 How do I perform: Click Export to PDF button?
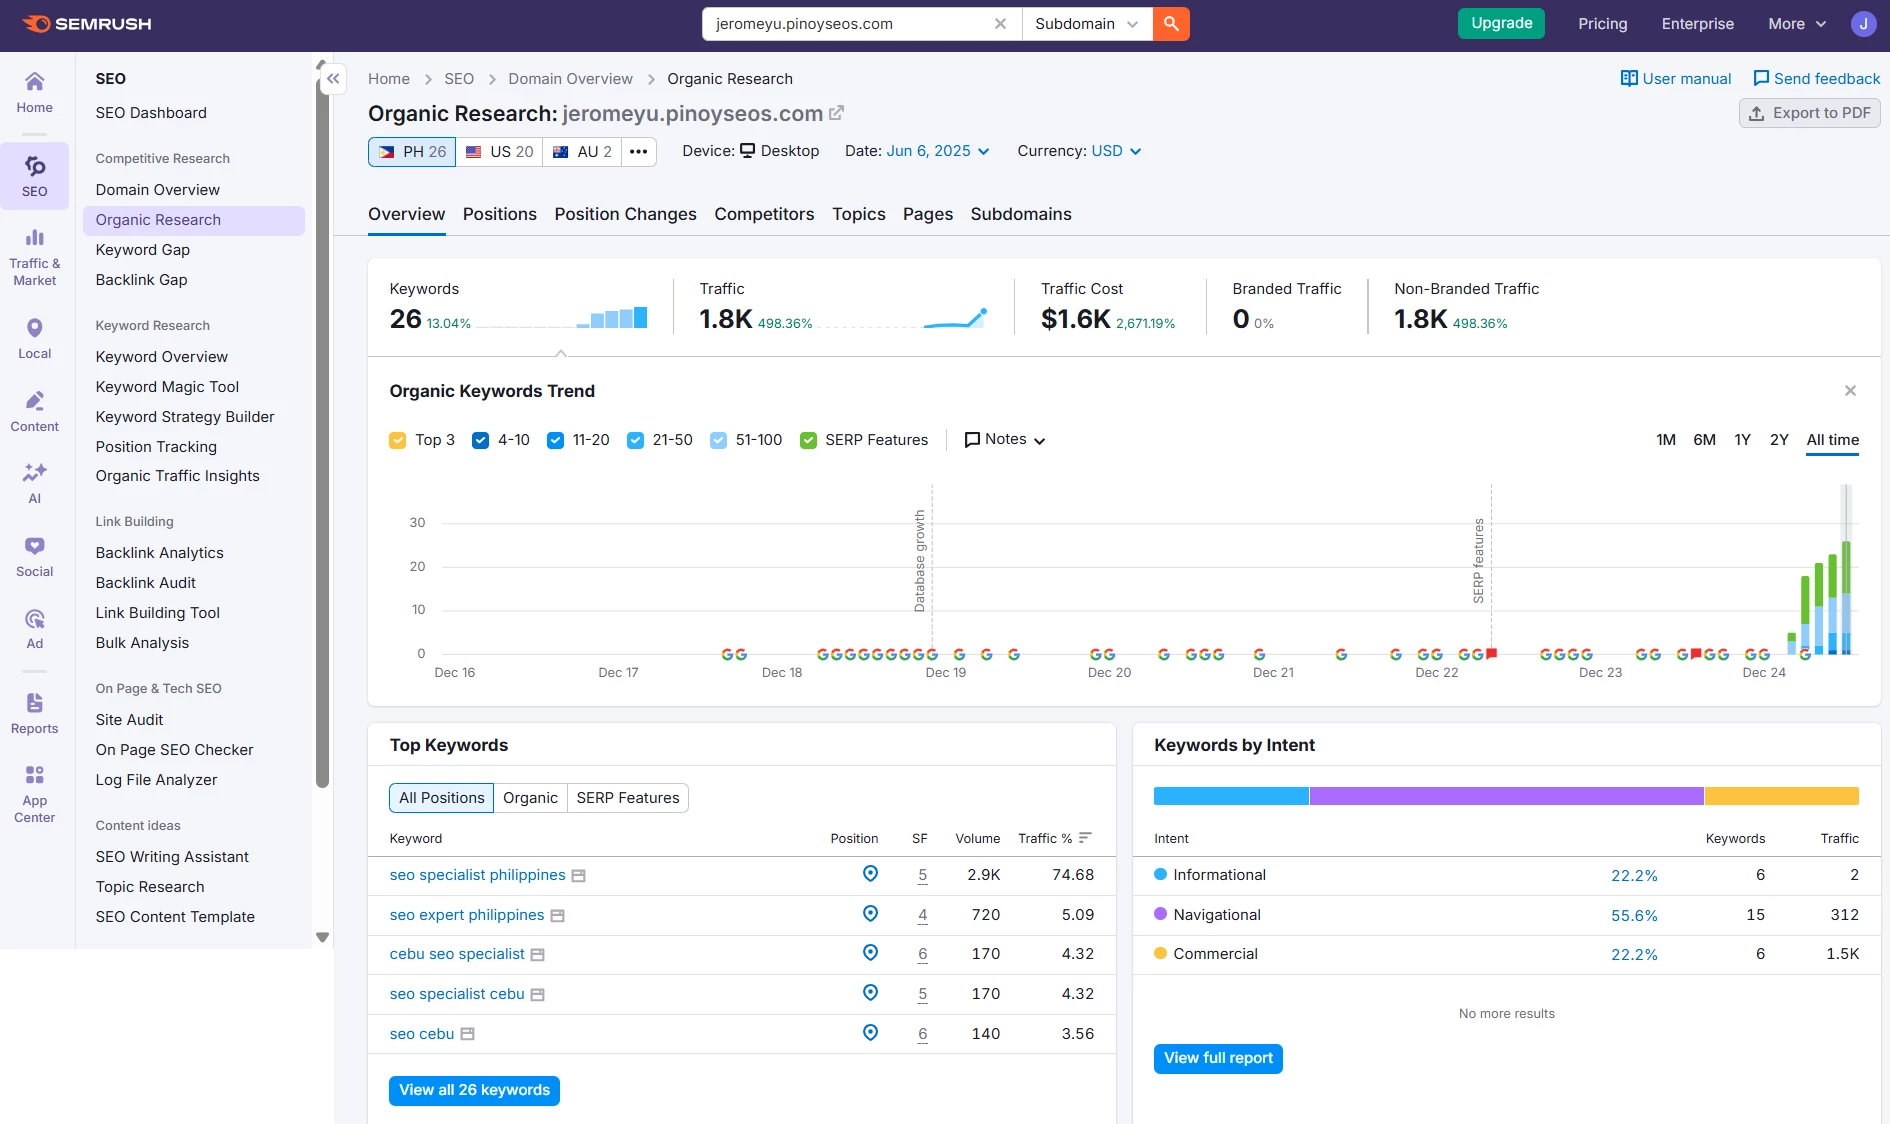pos(1810,113)
